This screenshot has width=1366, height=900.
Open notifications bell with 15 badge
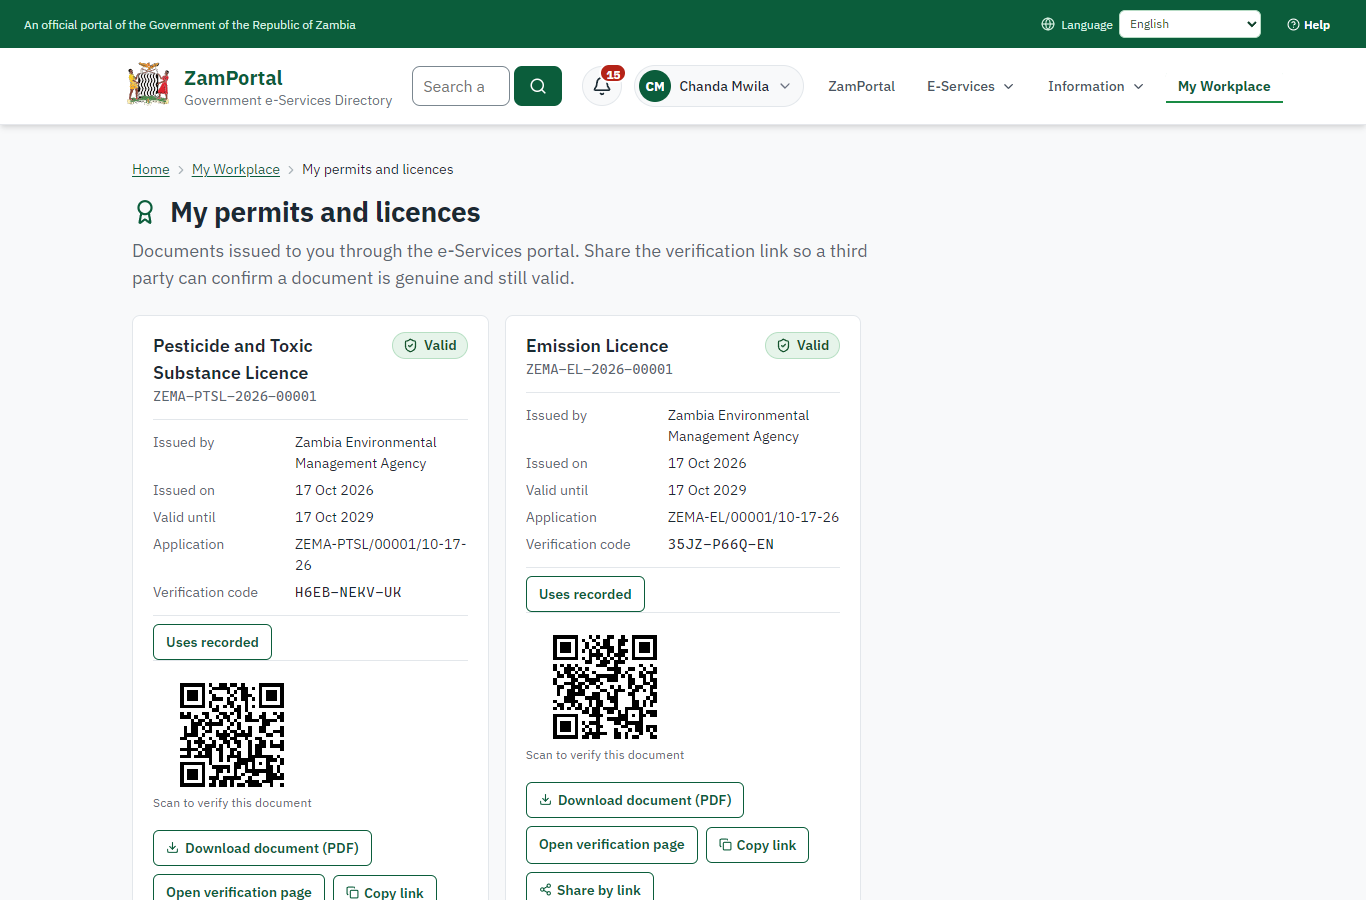[x=602, y=86]
